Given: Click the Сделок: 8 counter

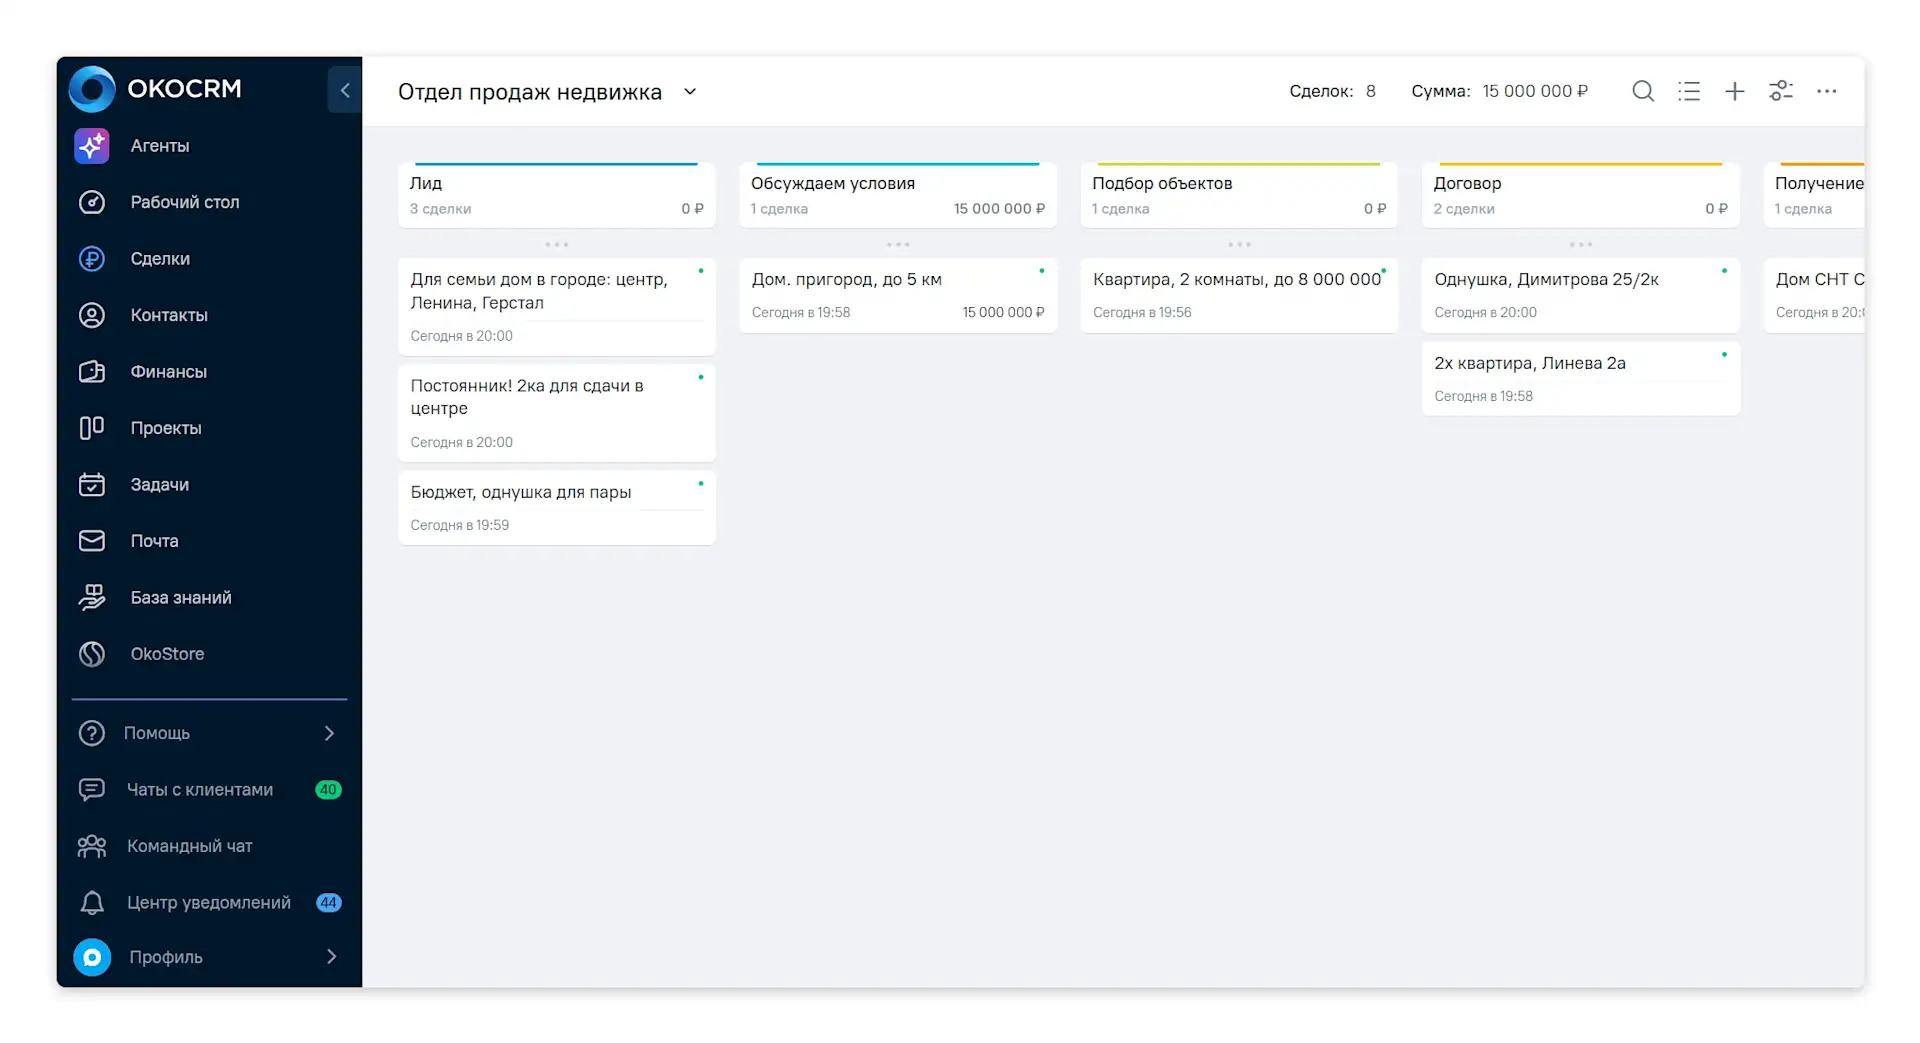Looking at the screenshot, I should click(x=1332, y=91).
